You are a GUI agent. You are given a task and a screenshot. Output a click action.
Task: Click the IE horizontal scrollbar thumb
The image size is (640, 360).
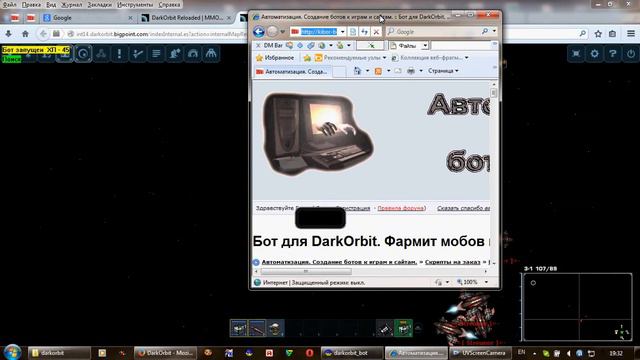(x=306, y=271)
